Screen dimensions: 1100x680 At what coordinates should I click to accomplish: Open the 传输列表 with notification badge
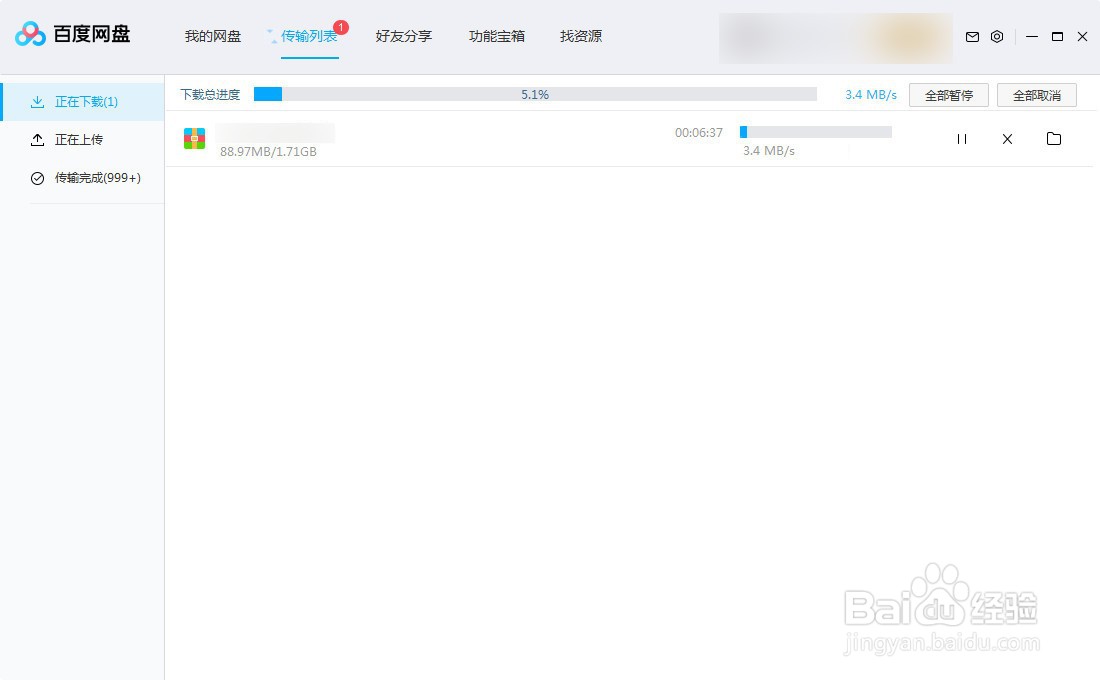(x=310, y=36)
